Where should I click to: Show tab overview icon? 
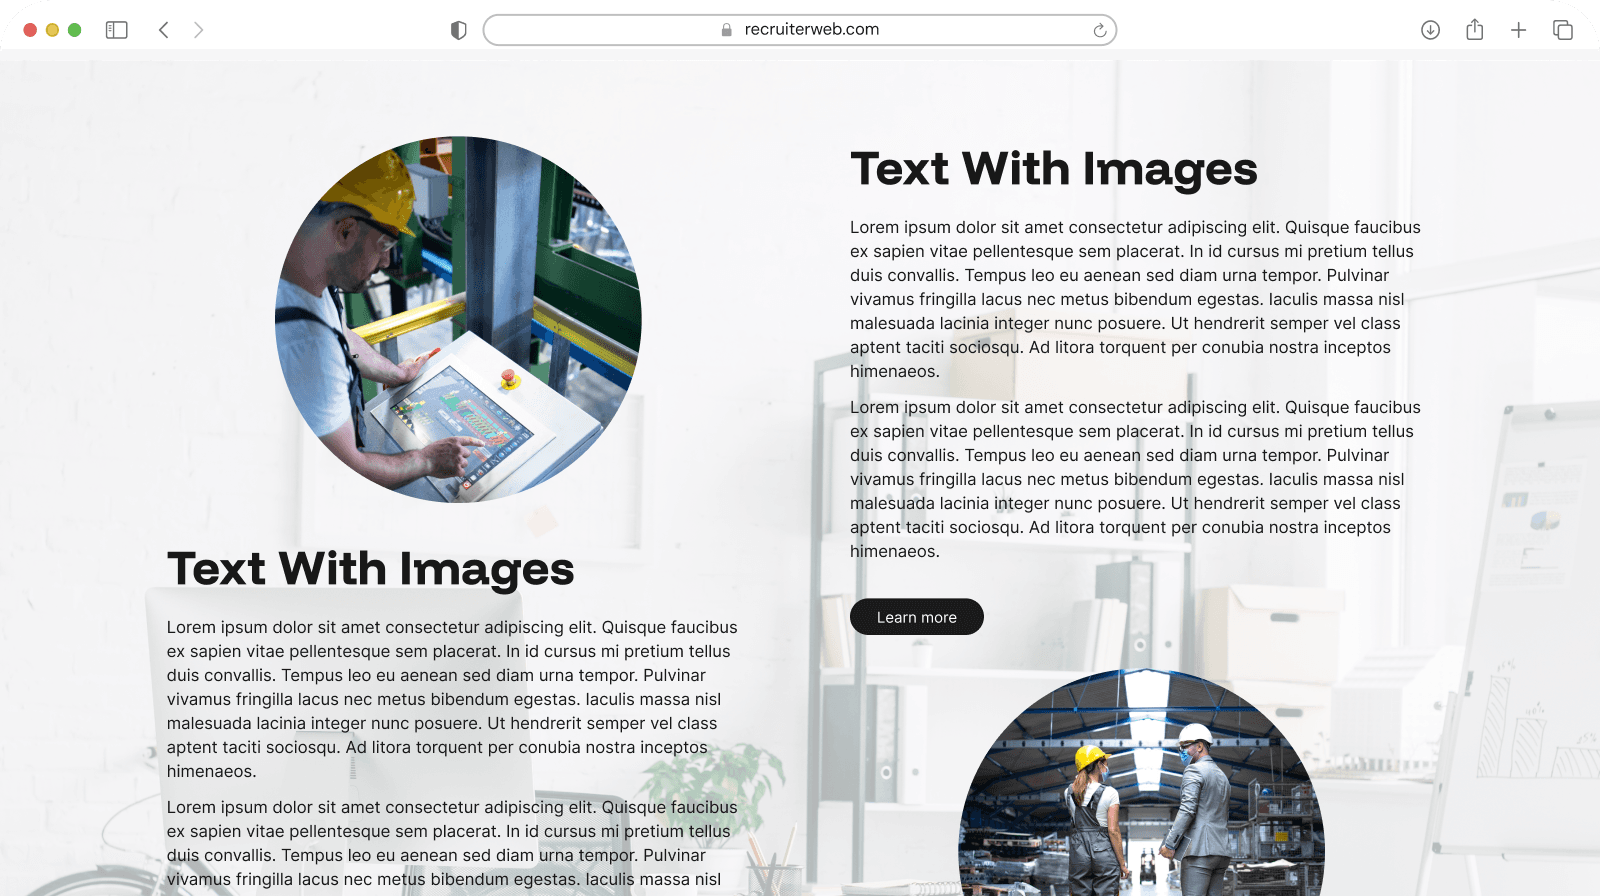point(1563,30)
